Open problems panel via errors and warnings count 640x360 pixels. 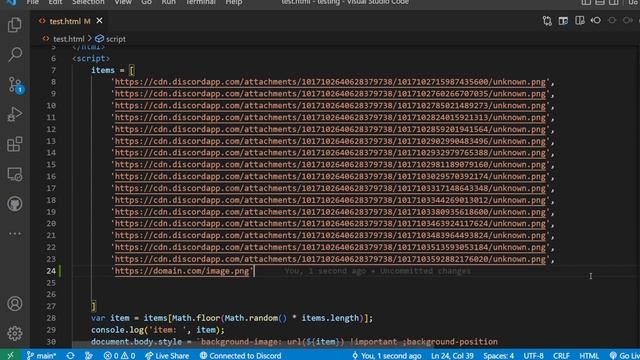click(x=119, y=356)
